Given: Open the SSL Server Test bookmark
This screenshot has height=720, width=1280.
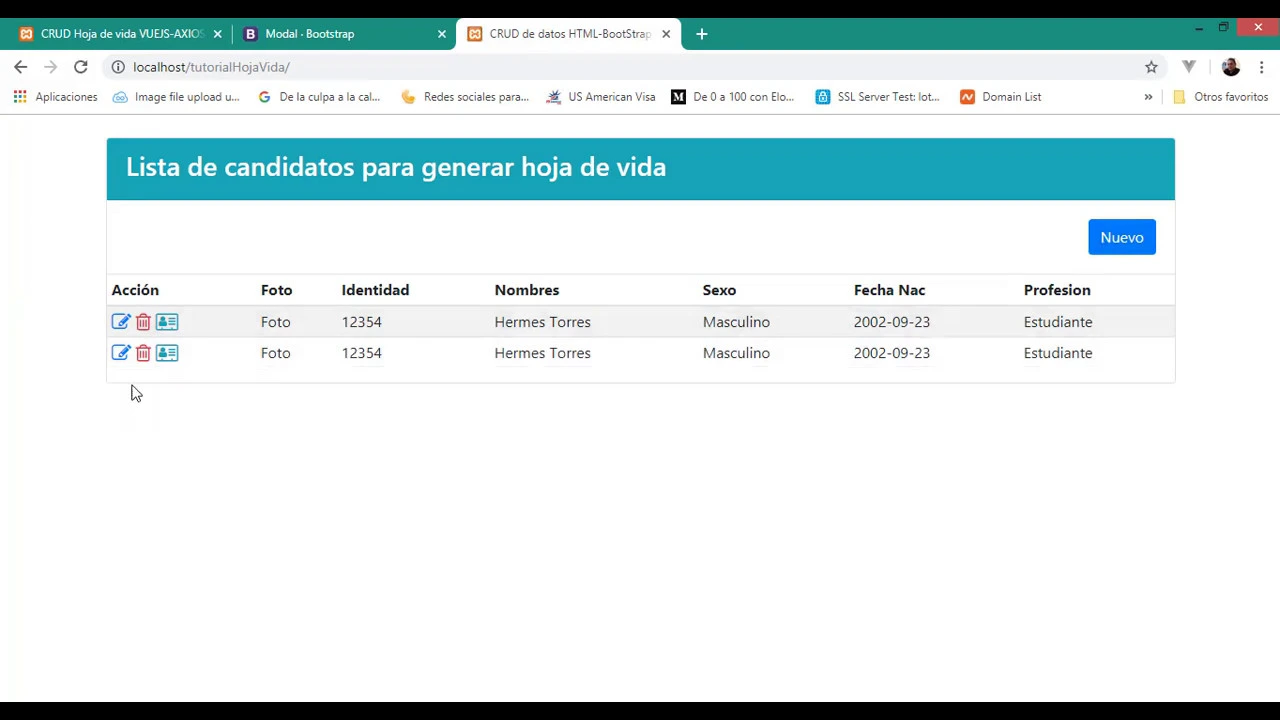Looking at the screenshot, I should click(x=878, y=97).
